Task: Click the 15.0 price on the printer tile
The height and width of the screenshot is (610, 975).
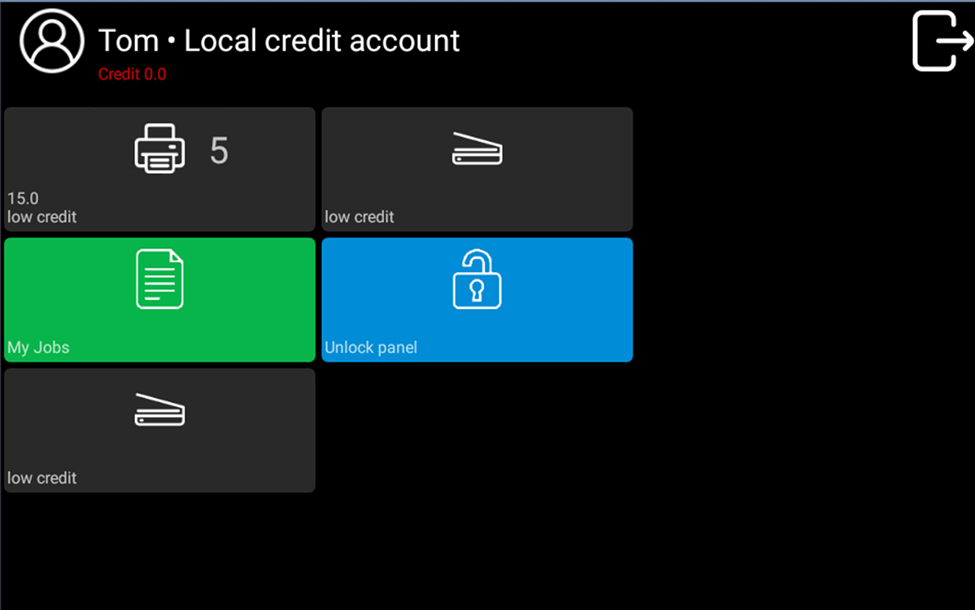Action: pyautogui.click(x=23, y=199)
